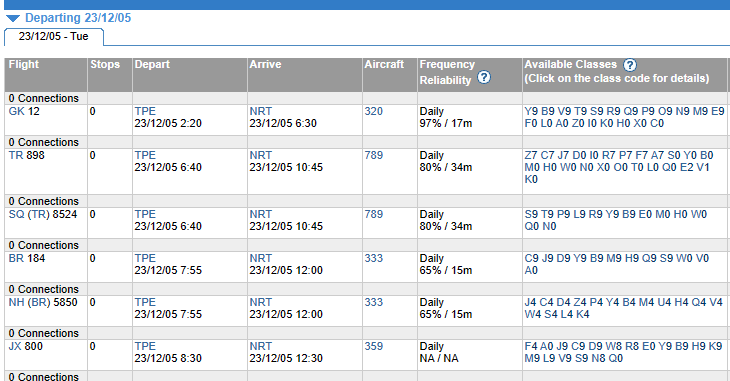The image size is (730, 381).
Task: Click the Arrive column header
Action: click(265, 64)
